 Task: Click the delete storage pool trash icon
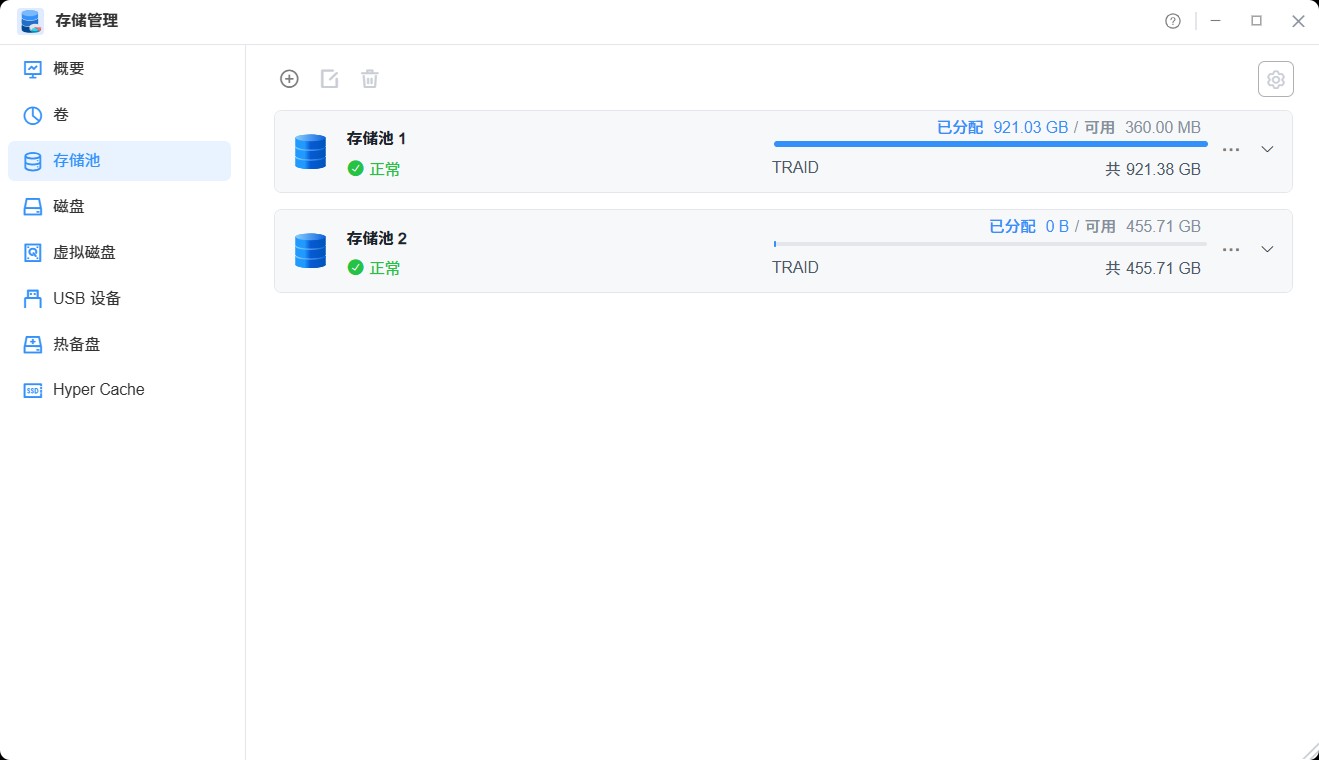click(x=369, y=78)
